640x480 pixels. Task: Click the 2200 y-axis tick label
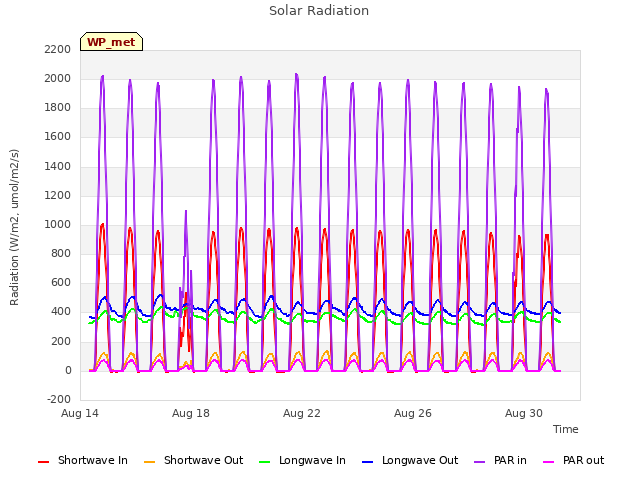point(58,49)
